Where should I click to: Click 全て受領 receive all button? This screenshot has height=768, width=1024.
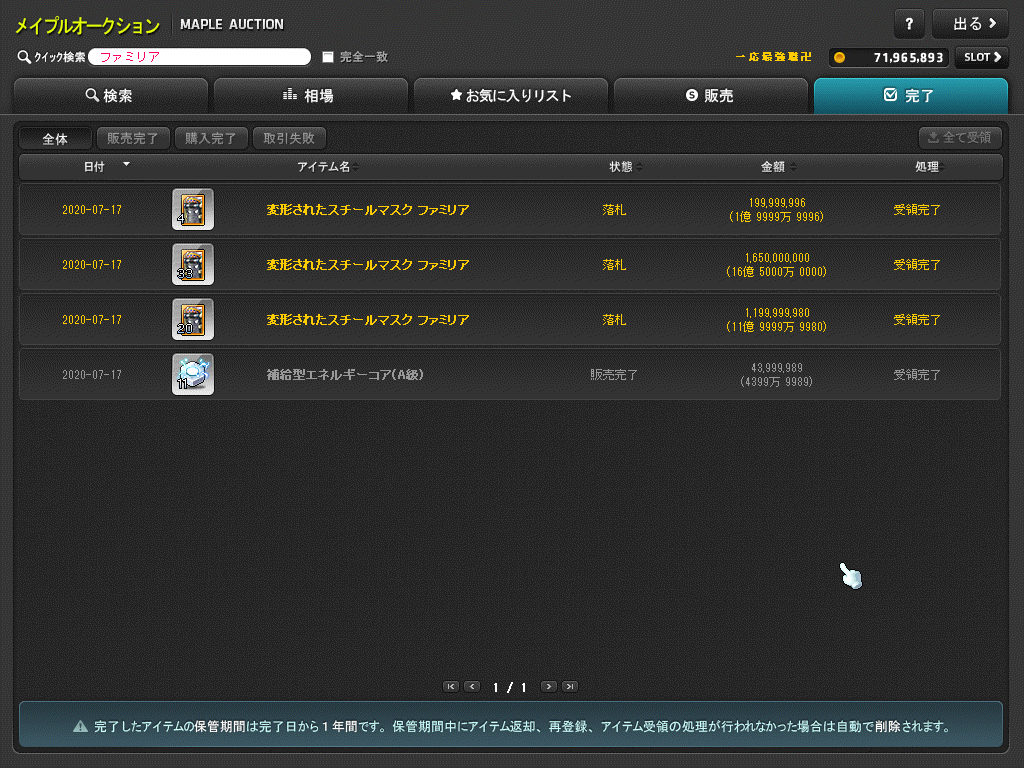[960, 138]
